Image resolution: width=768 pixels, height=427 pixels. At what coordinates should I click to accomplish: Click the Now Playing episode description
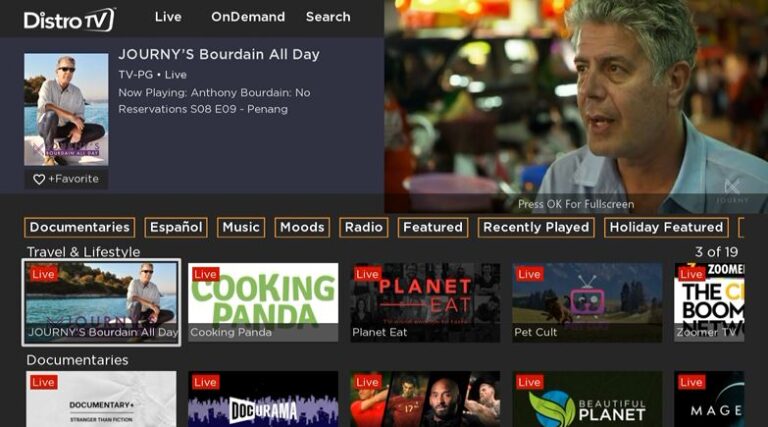[214, 101]
